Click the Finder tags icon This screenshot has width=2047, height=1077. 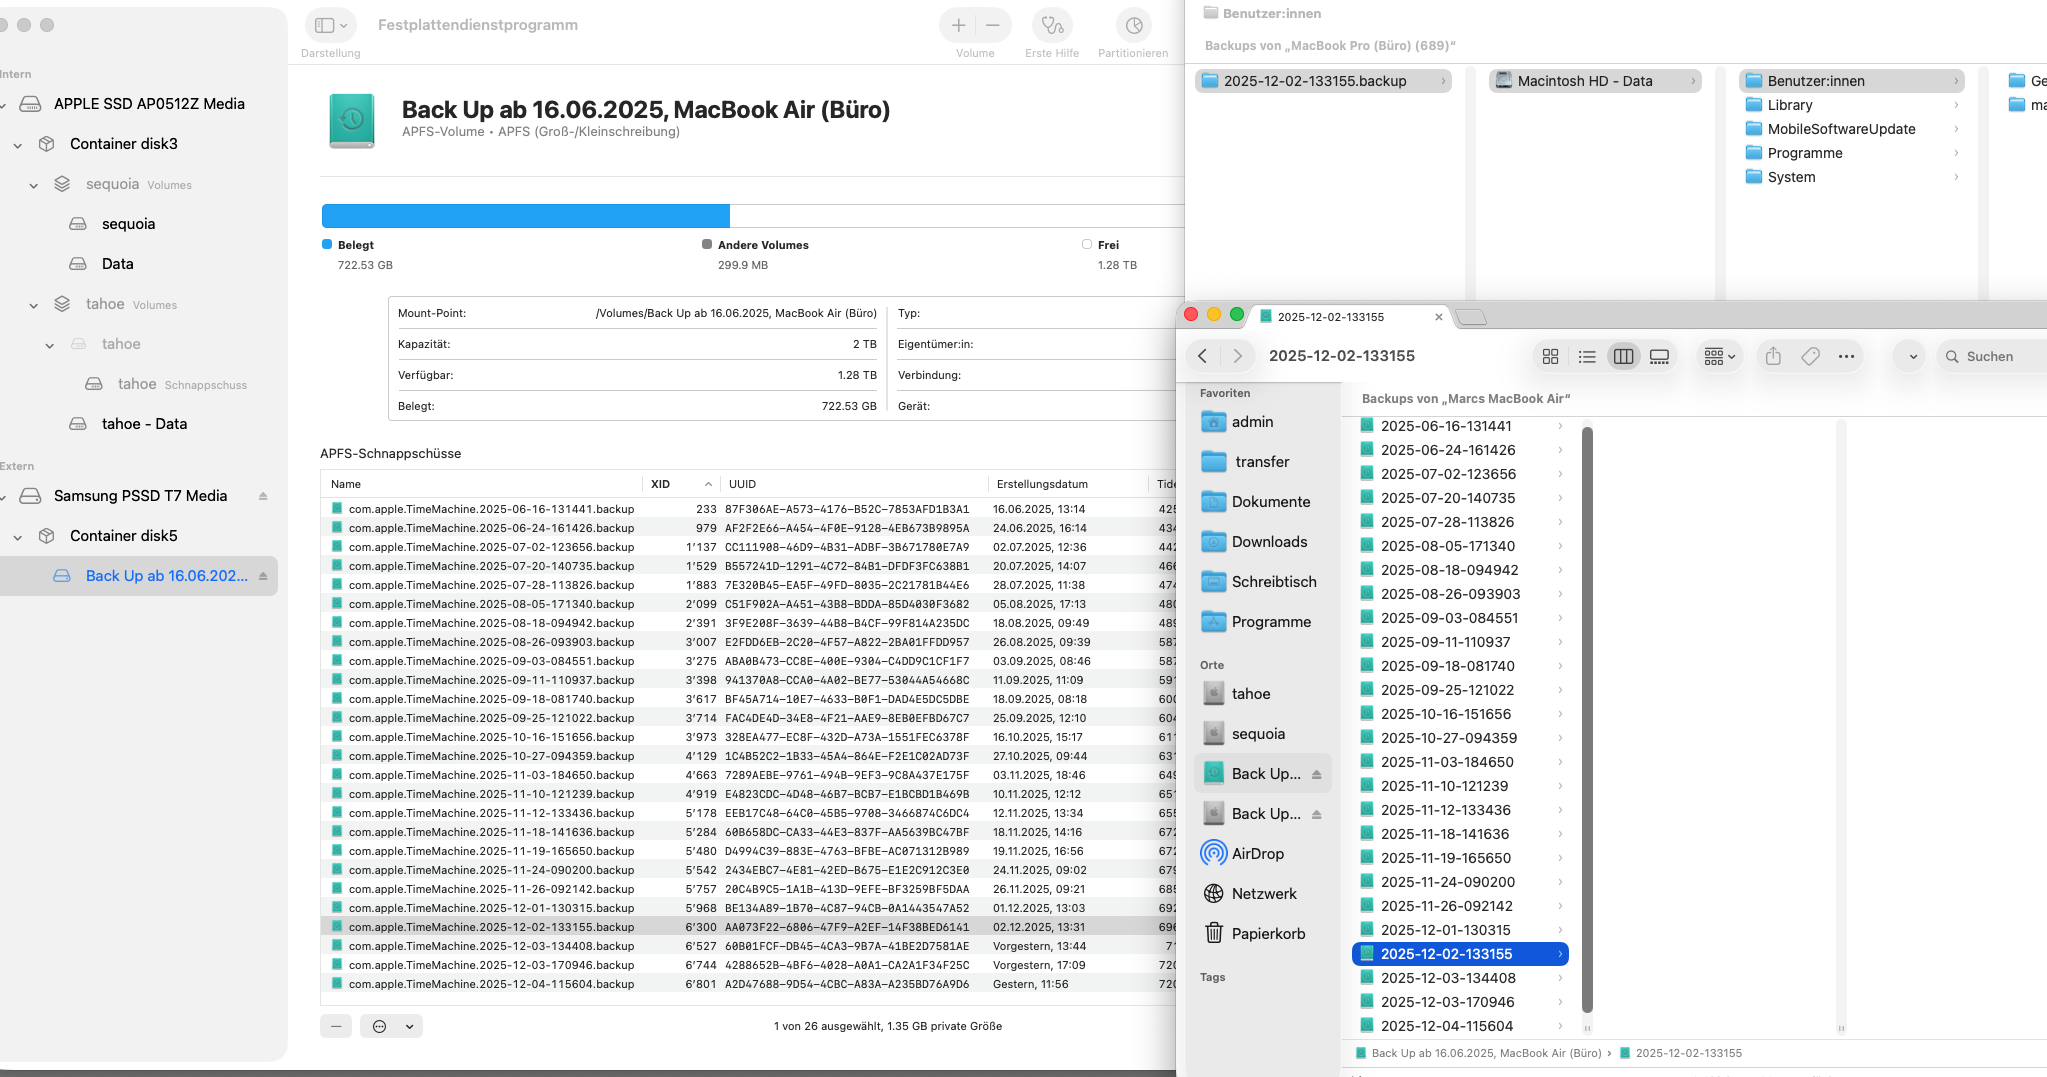(x=1810, y=357)
